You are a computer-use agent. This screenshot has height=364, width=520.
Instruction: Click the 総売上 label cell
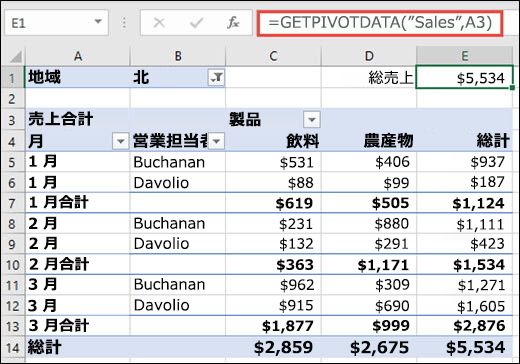tap(369, 78)
